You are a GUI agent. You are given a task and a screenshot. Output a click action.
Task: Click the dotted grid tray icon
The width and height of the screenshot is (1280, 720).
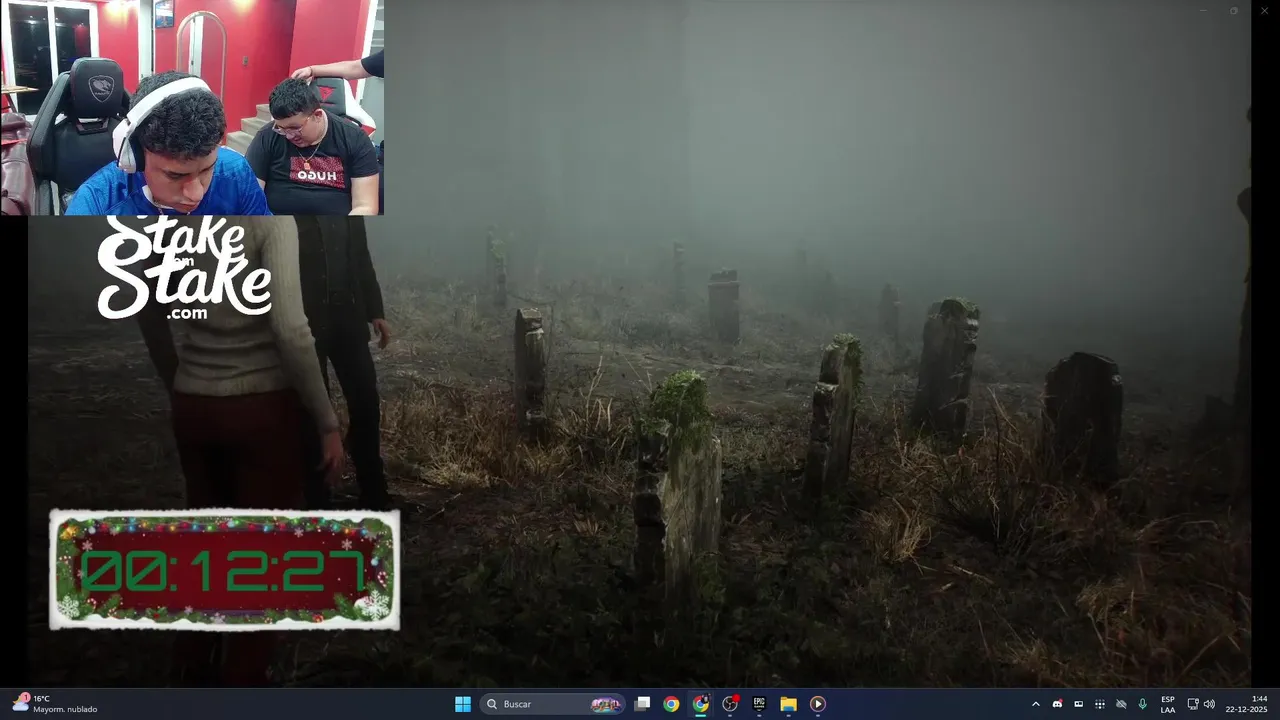tap(1099, 704)
